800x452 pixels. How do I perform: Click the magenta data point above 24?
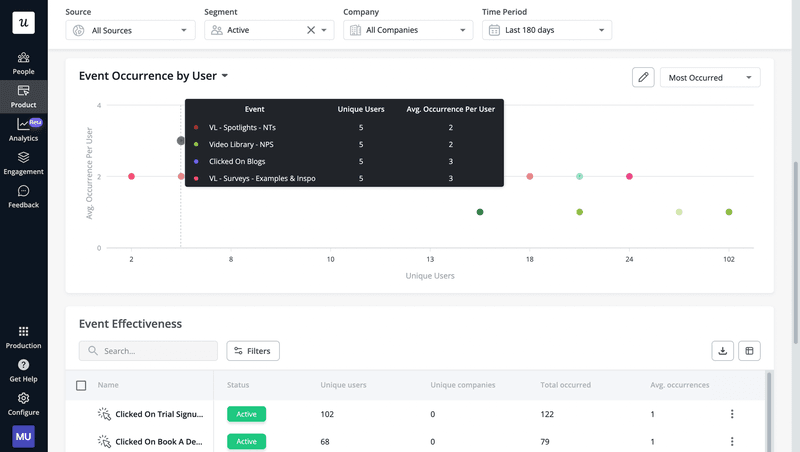coord(629,176)
